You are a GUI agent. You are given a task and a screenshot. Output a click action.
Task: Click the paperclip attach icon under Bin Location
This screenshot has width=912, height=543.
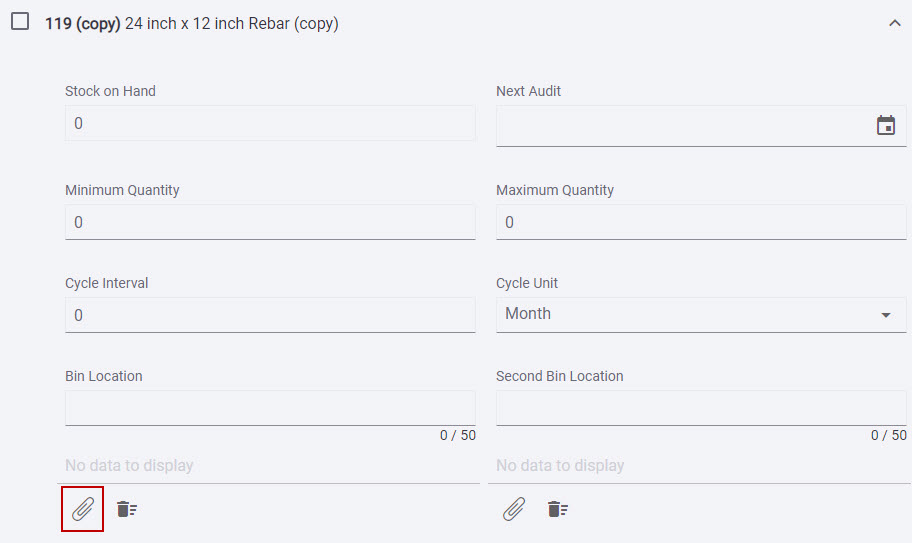pyautogui.click(x=83, y=509)
